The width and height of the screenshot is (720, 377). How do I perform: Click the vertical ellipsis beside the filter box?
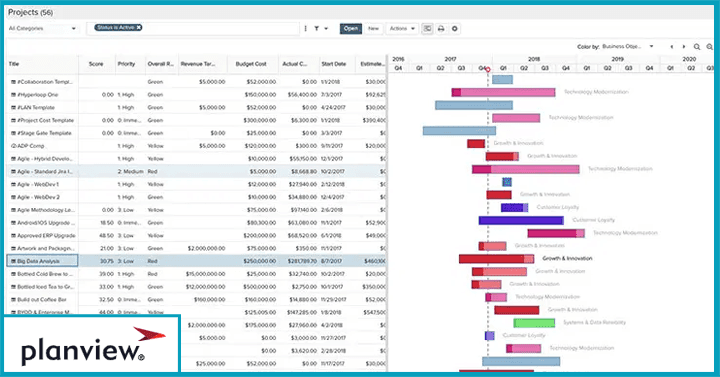[305, 28]
